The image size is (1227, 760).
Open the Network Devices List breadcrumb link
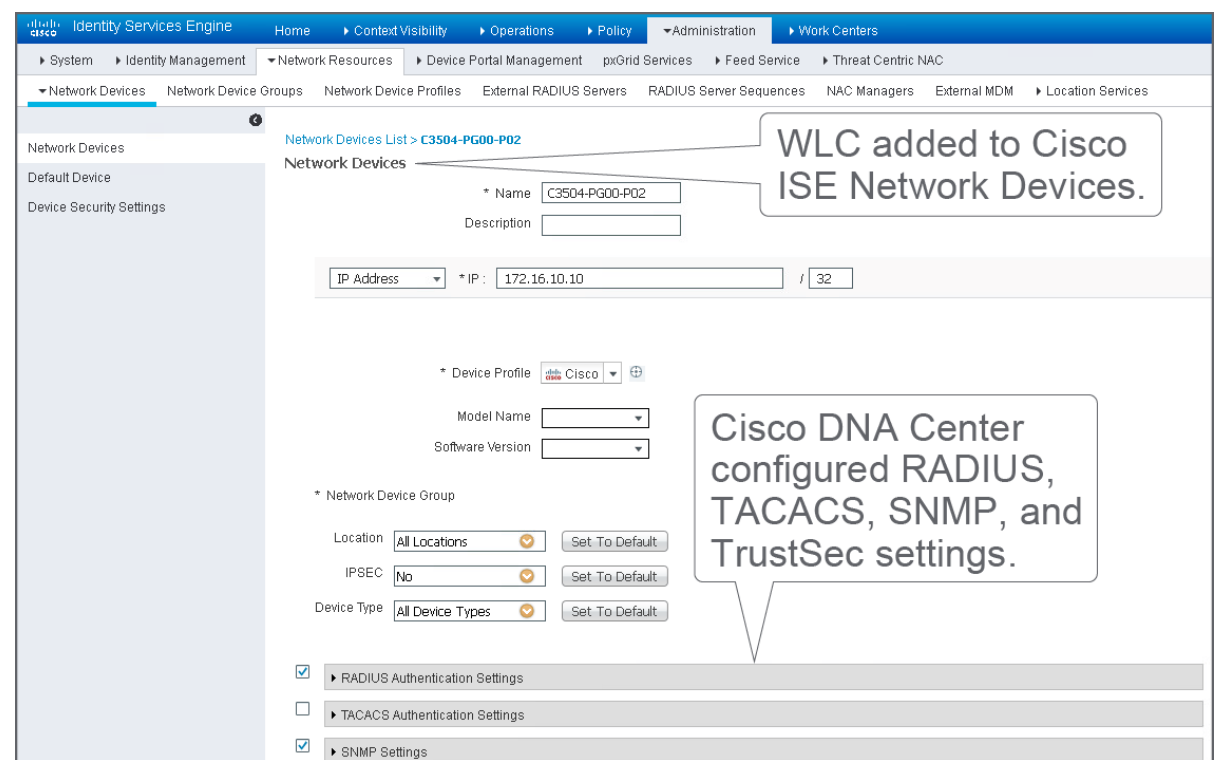click(x=345, y=140)
